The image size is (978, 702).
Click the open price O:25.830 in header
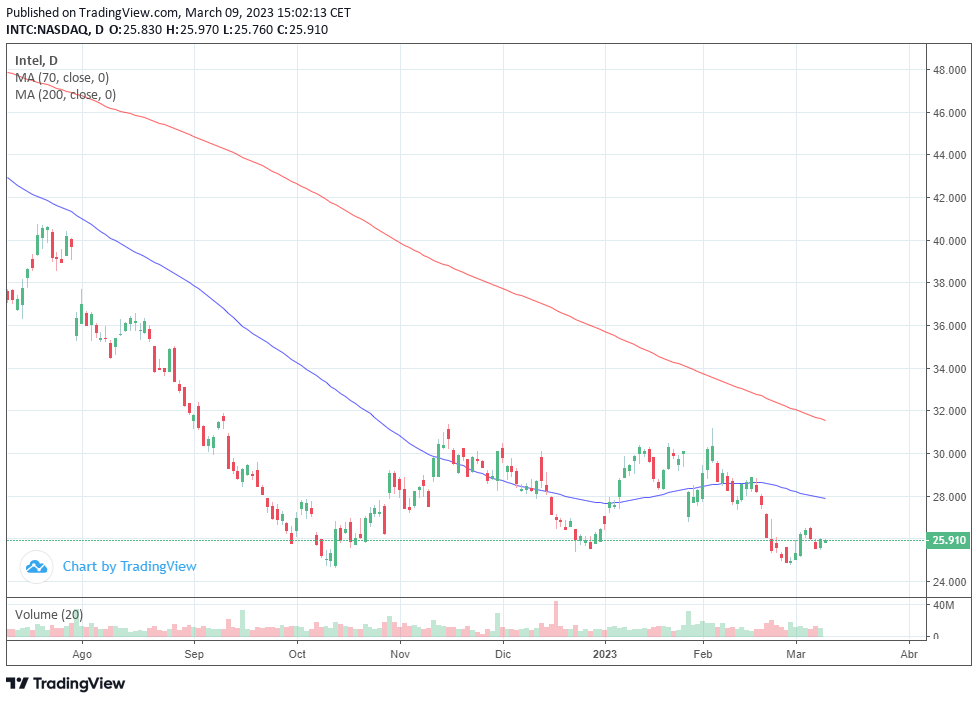point(135,29)
